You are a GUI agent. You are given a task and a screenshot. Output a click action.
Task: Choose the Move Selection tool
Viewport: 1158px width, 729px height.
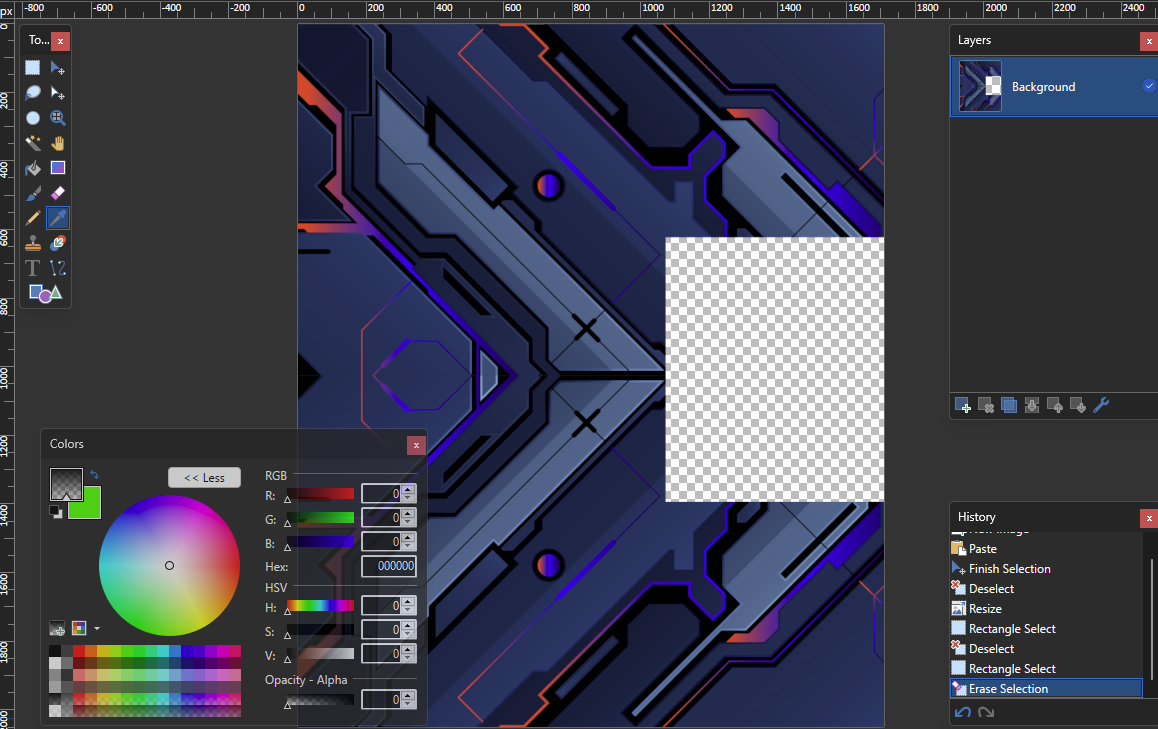58,93
